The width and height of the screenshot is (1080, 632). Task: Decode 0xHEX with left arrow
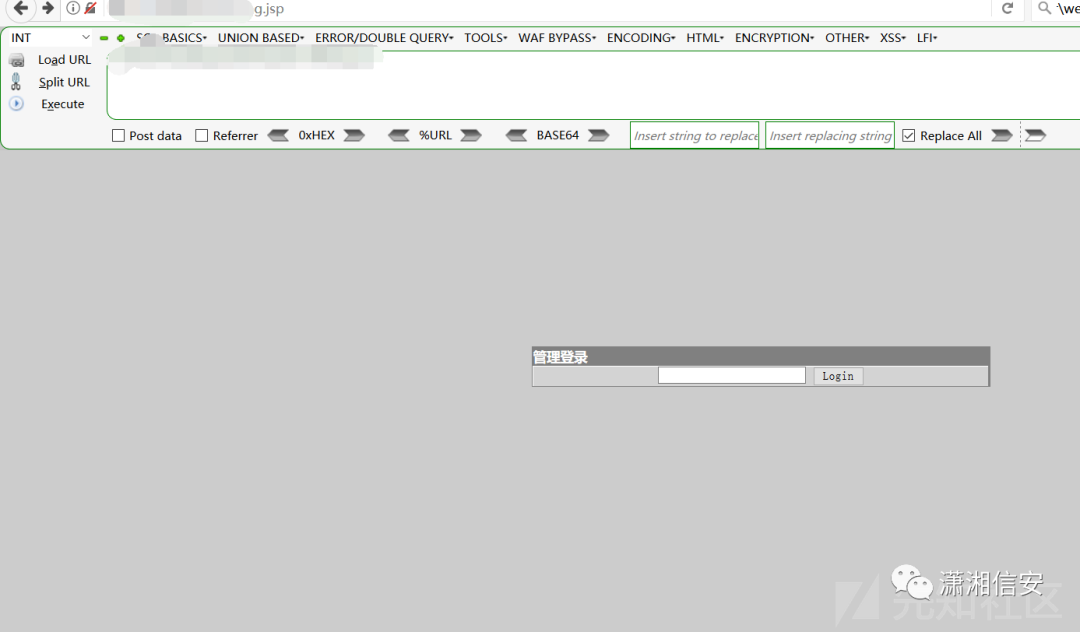pos(278,135)
